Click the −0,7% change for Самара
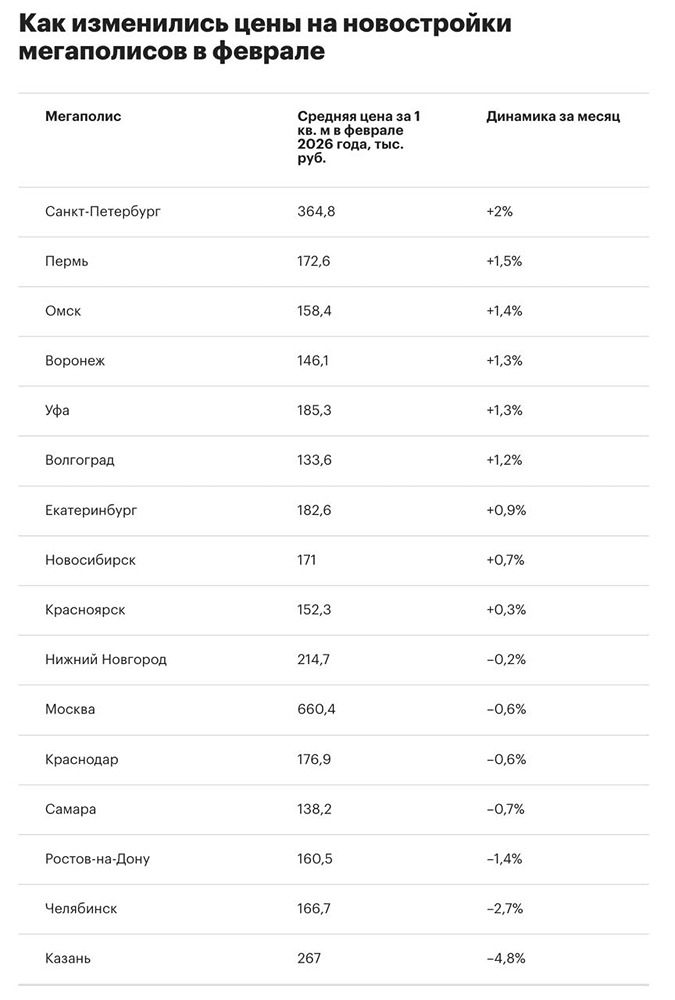The height and width of the screenshot is (1000, 675). pos(505,809)
